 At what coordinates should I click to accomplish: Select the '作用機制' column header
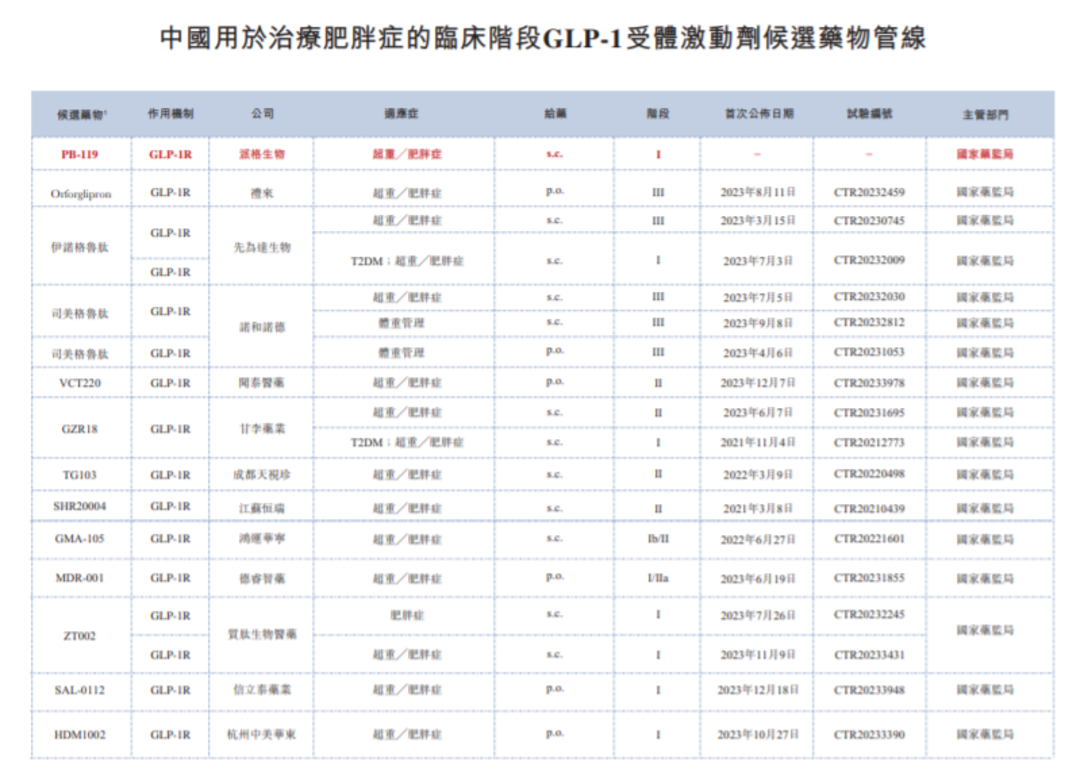(x=170, y=114)
